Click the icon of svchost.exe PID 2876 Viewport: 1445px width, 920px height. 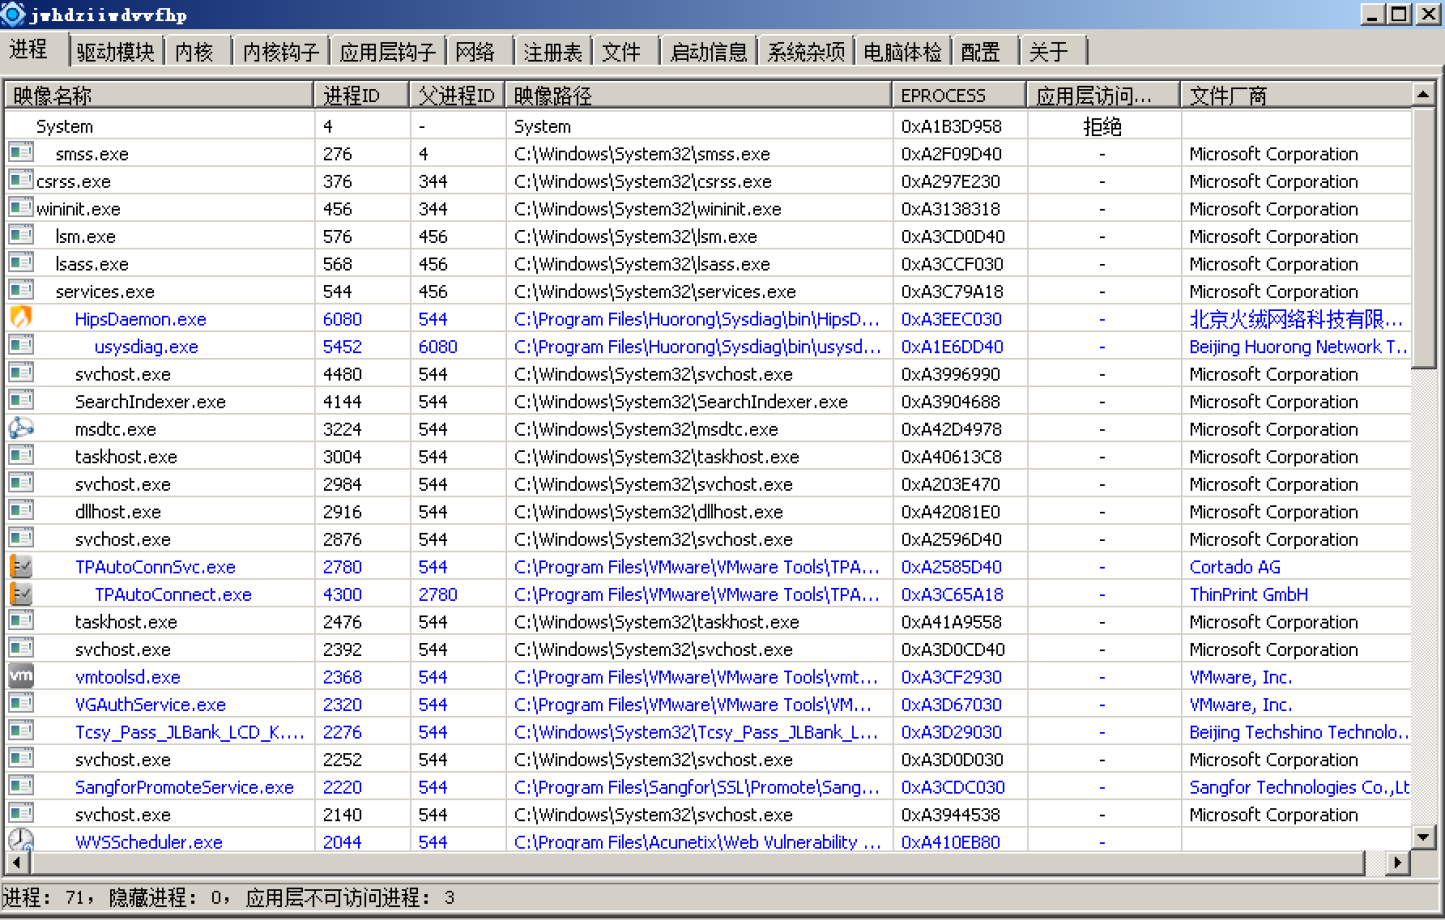coord(21,538)
